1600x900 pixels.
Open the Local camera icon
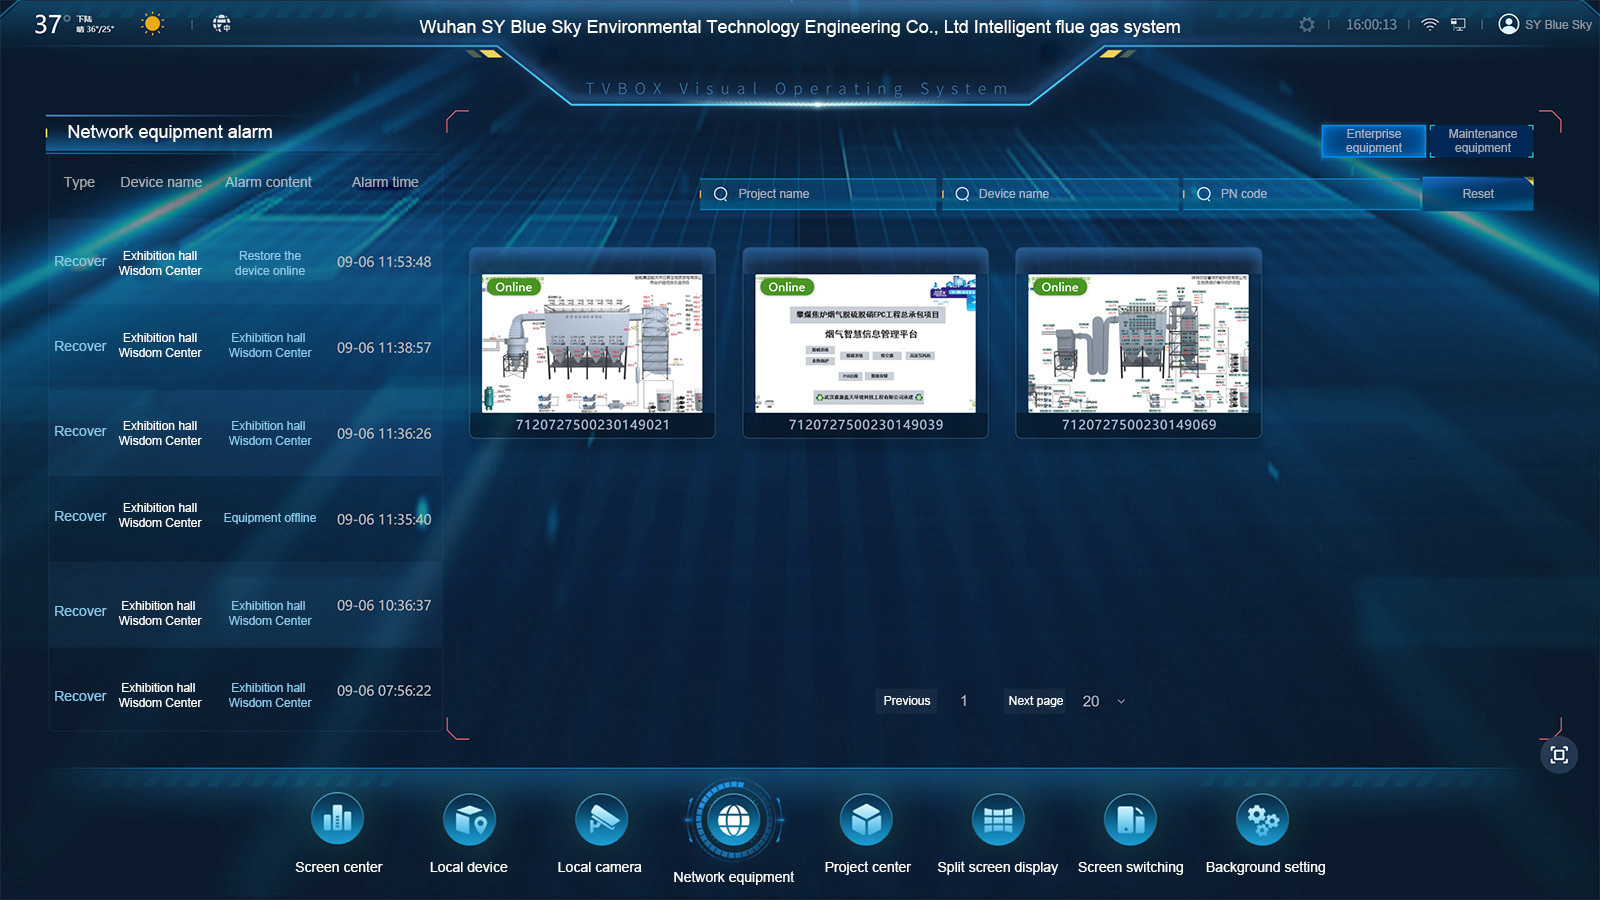click(x=601, y=820)
